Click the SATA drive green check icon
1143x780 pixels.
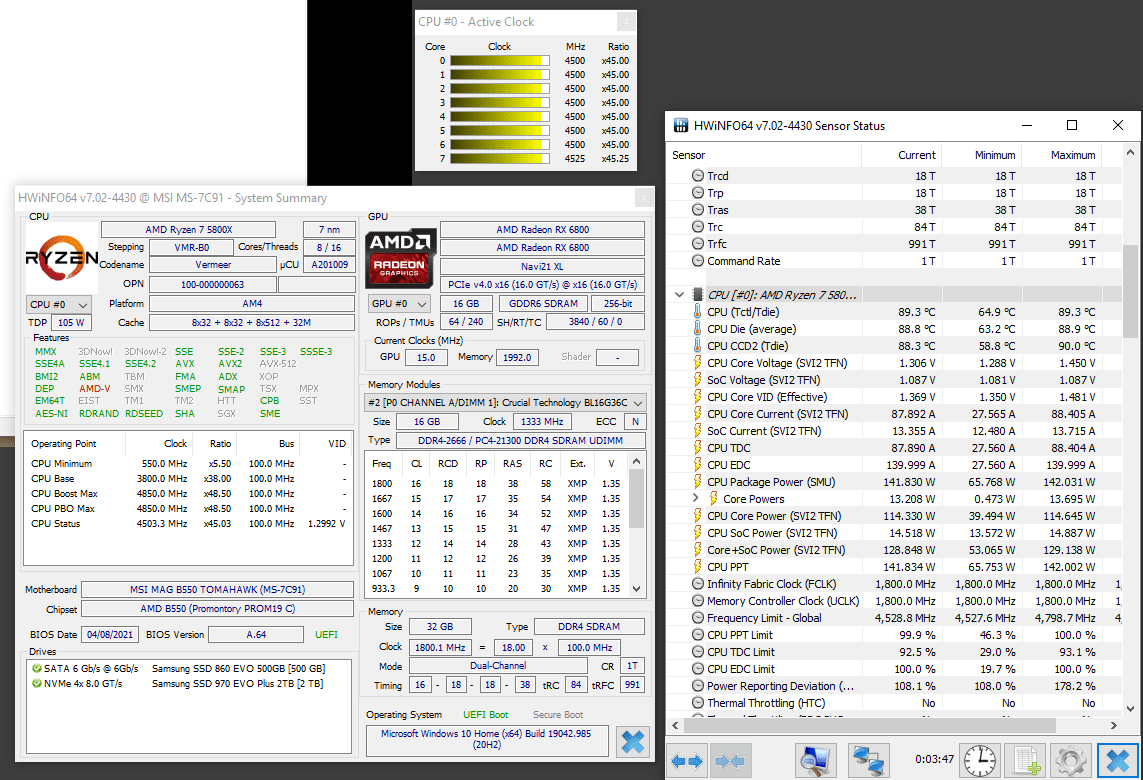point(36,668)
